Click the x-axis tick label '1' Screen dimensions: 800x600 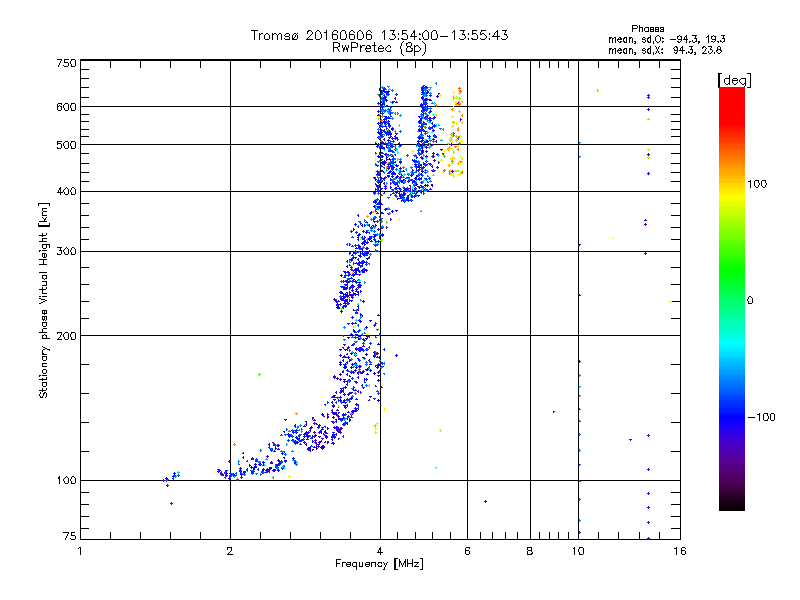[x=80, y=551]
